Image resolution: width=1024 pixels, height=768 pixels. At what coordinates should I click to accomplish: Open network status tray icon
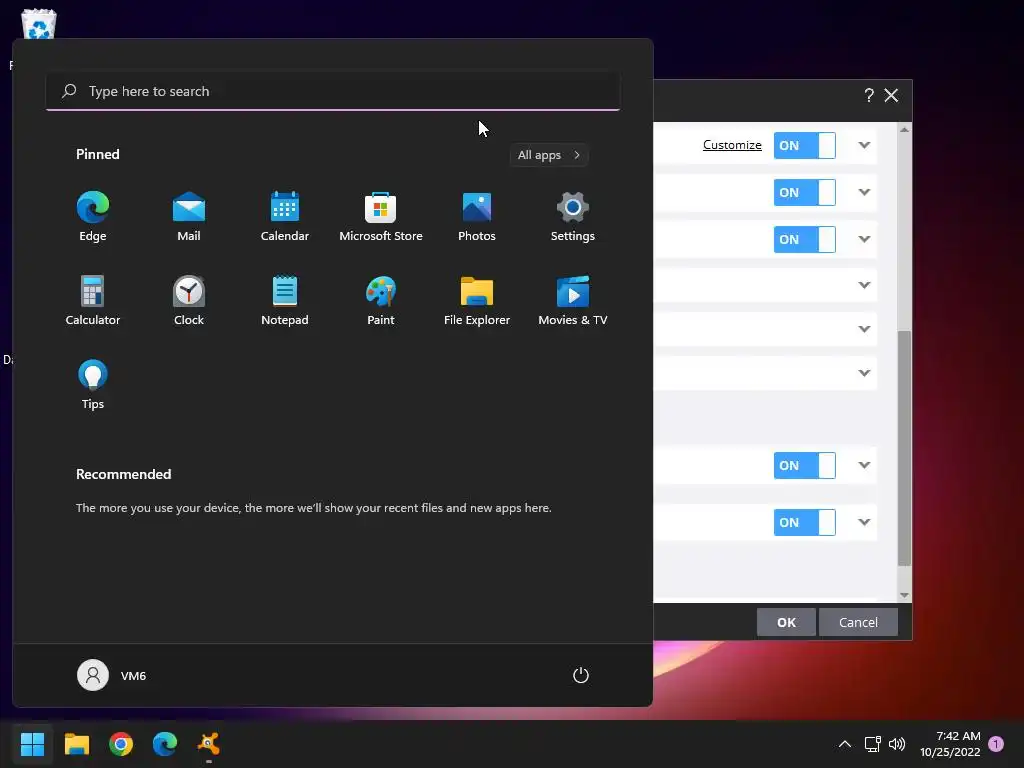coord(872,744)
